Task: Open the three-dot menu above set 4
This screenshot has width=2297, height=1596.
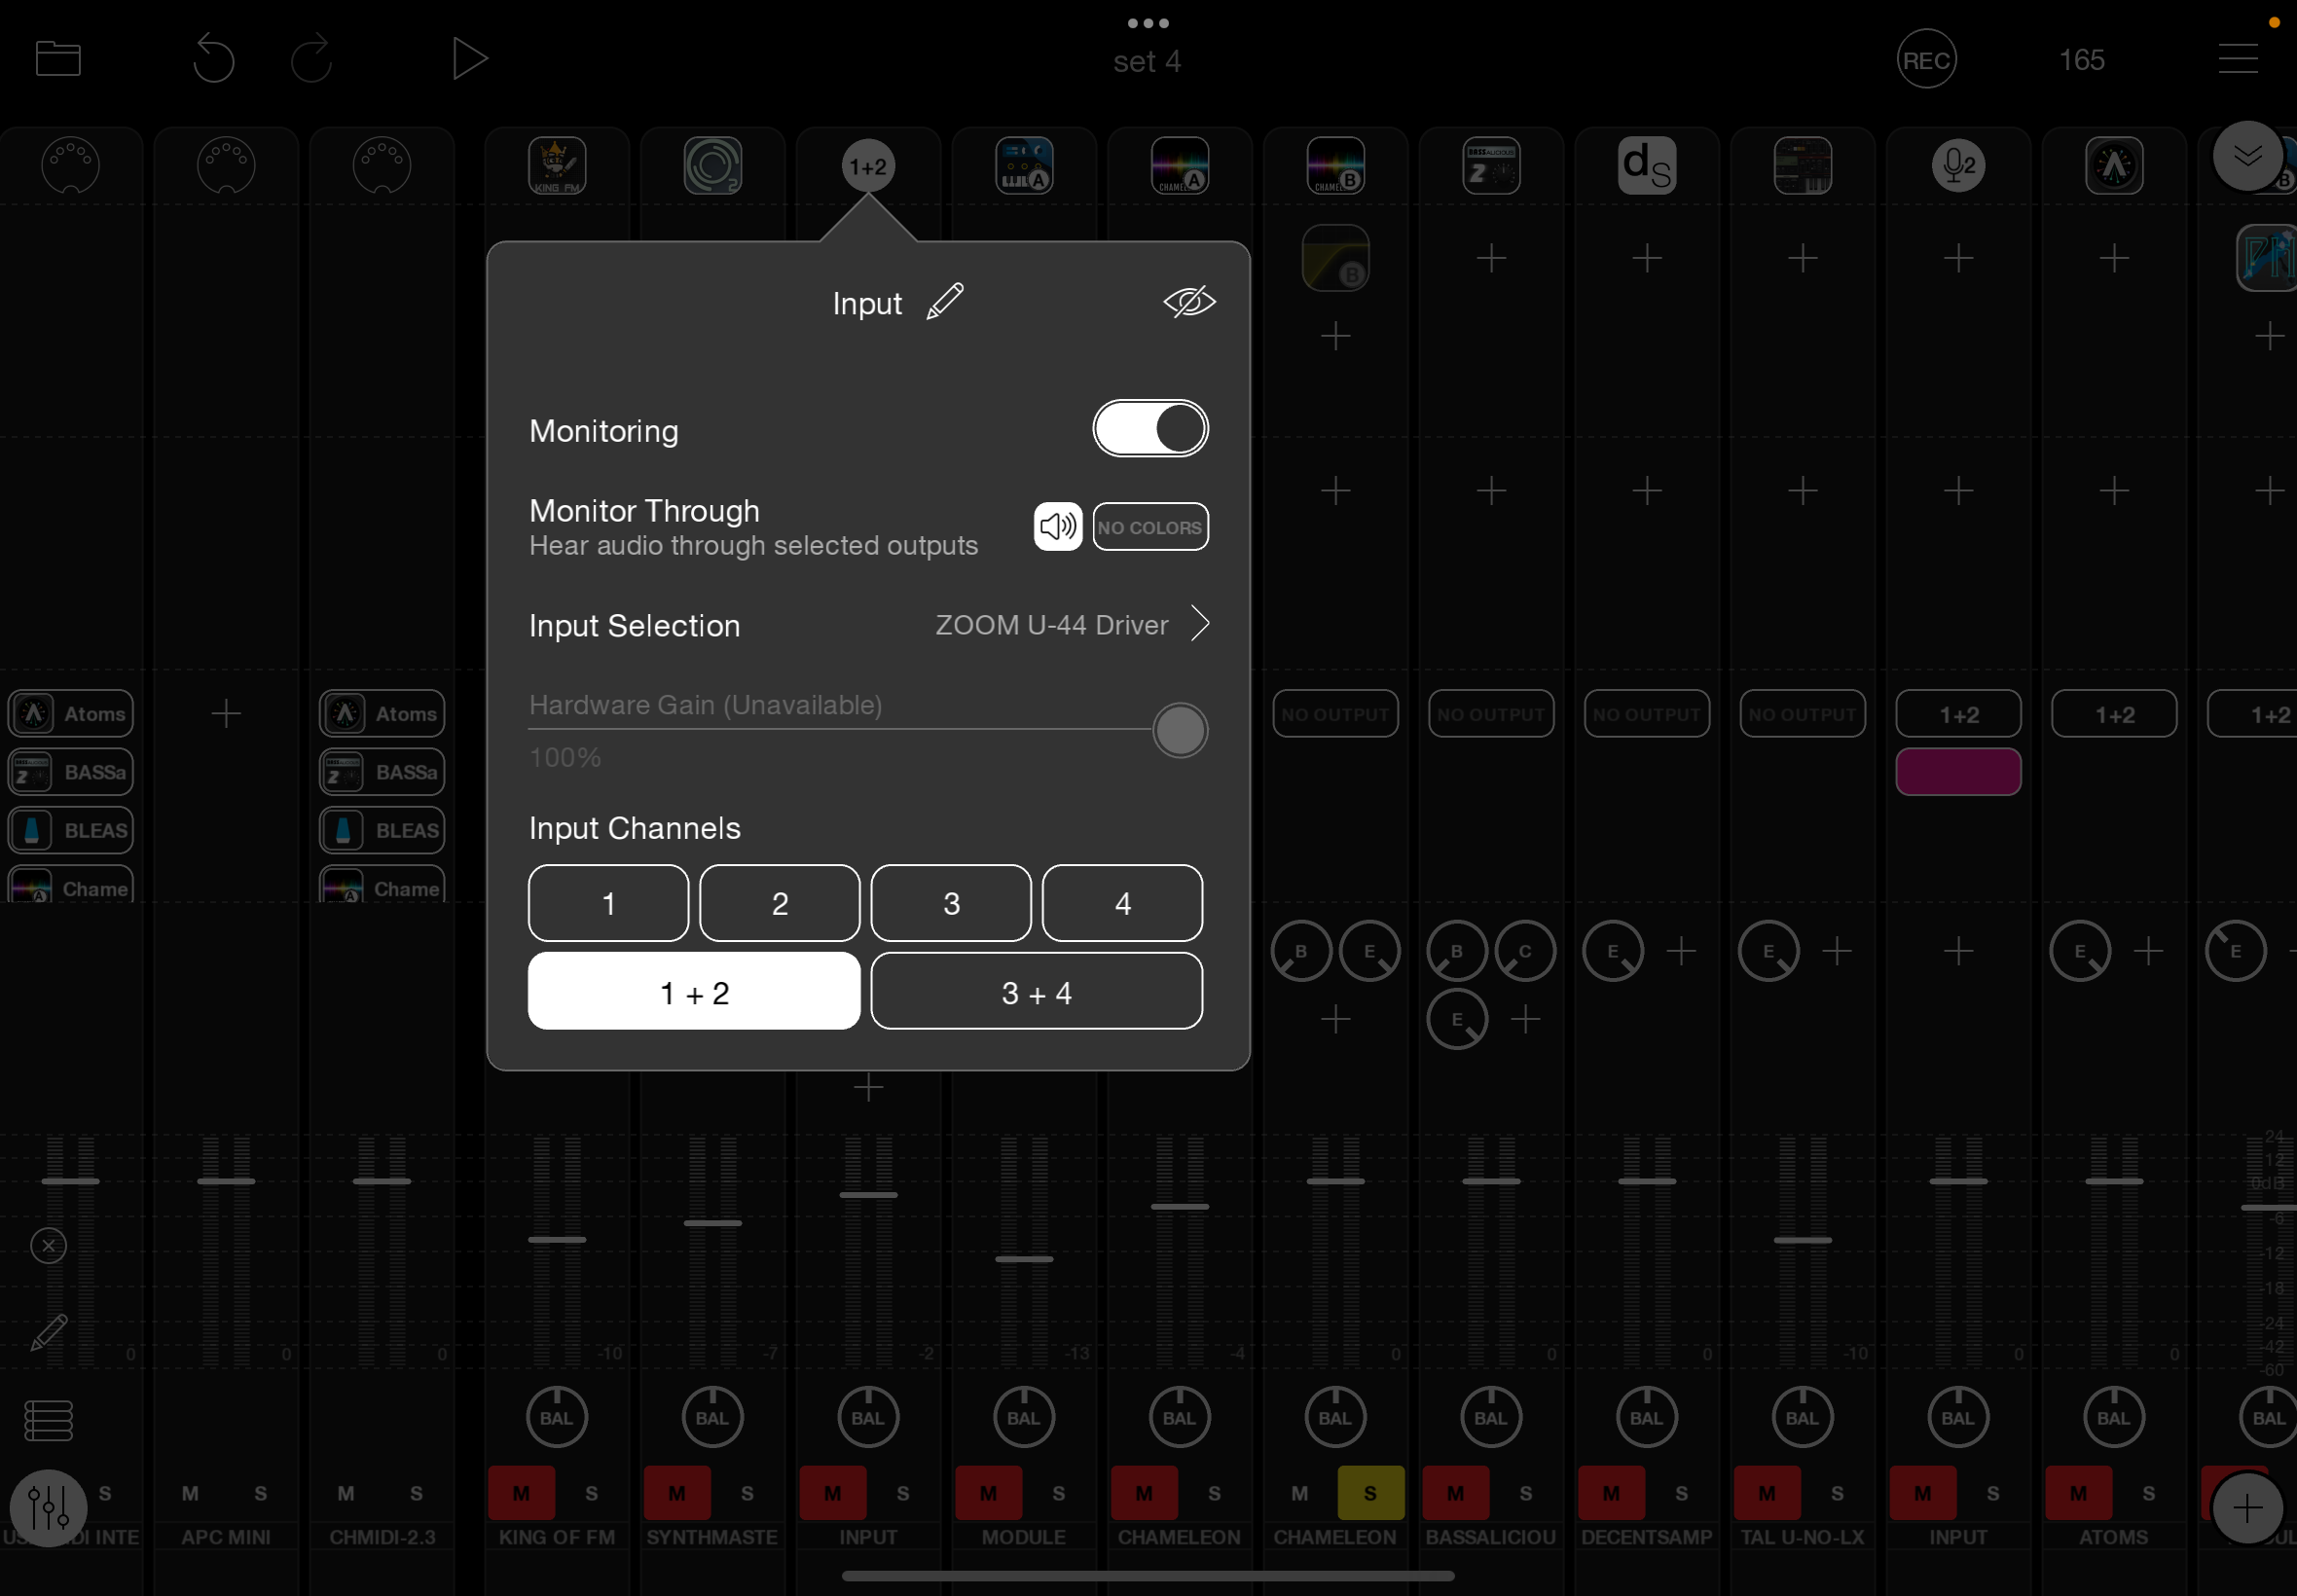Action: click(1148, 22)
